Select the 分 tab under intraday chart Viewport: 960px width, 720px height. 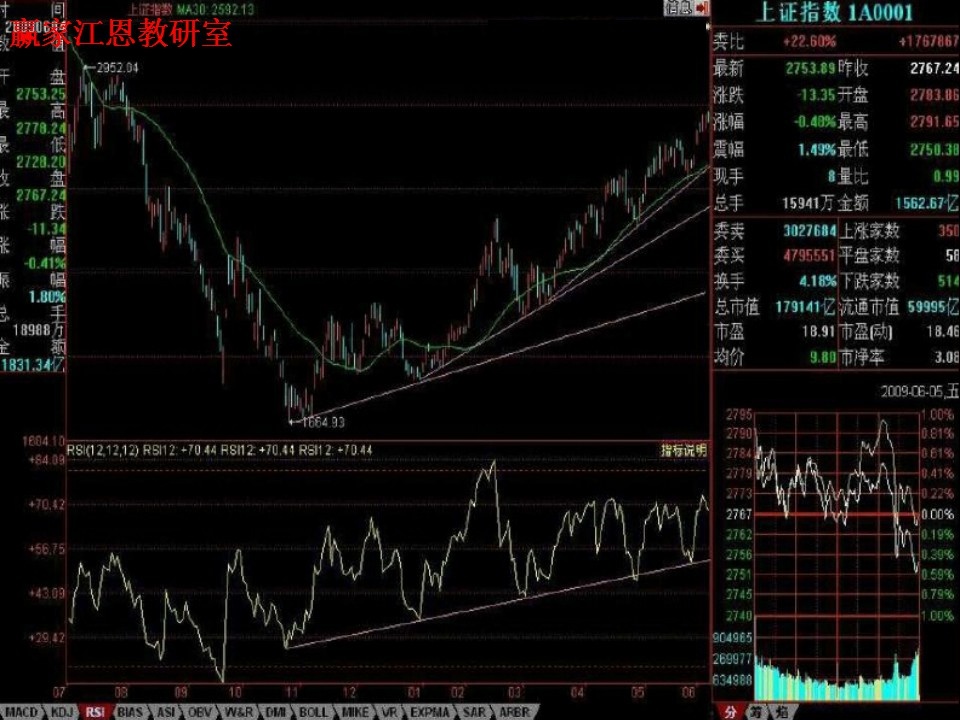[x=730, y=712]
